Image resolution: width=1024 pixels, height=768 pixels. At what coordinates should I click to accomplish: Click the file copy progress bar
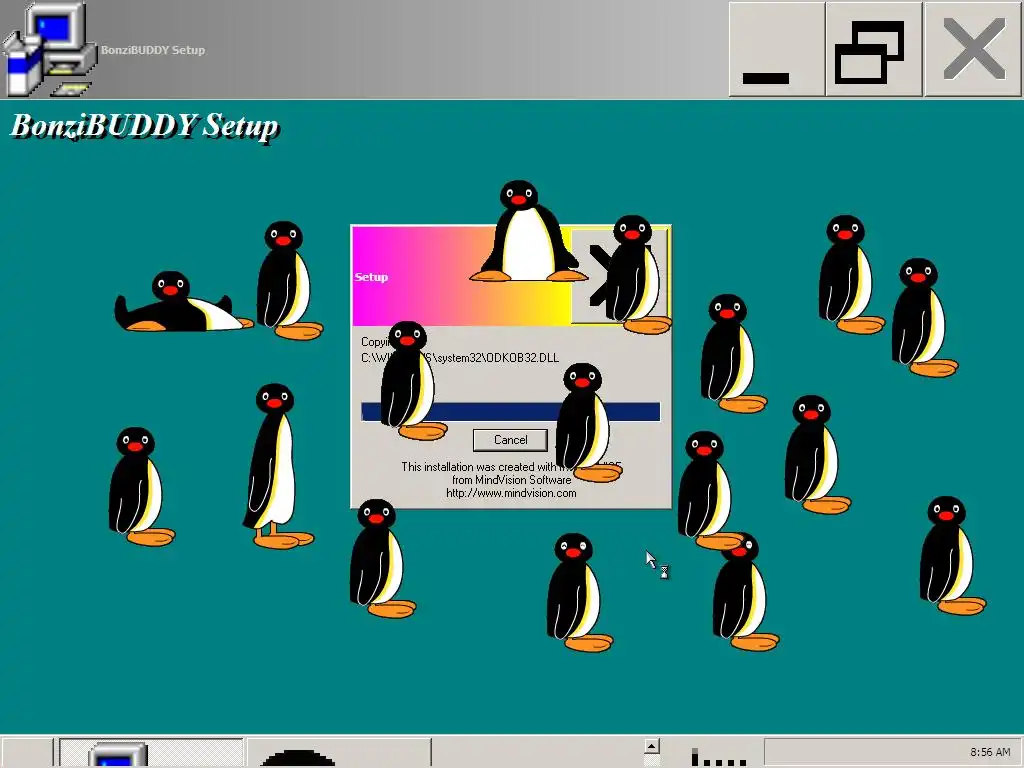(x=510, y=411)
